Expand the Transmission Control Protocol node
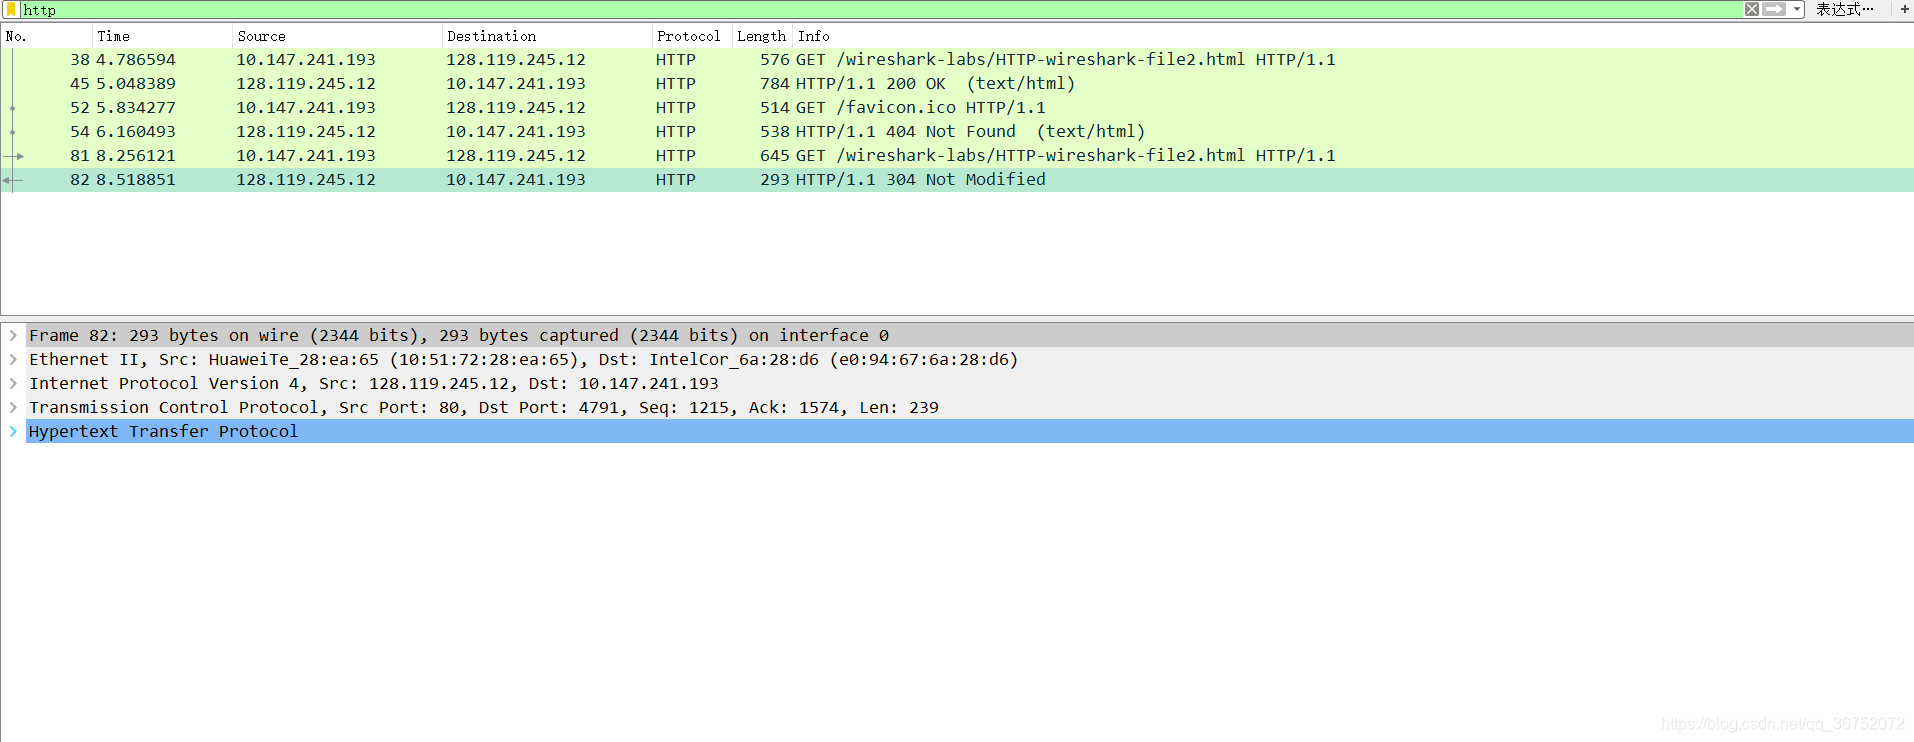Image resolution: width=1914 pixels, height=742 pixels. coord(13,407)
